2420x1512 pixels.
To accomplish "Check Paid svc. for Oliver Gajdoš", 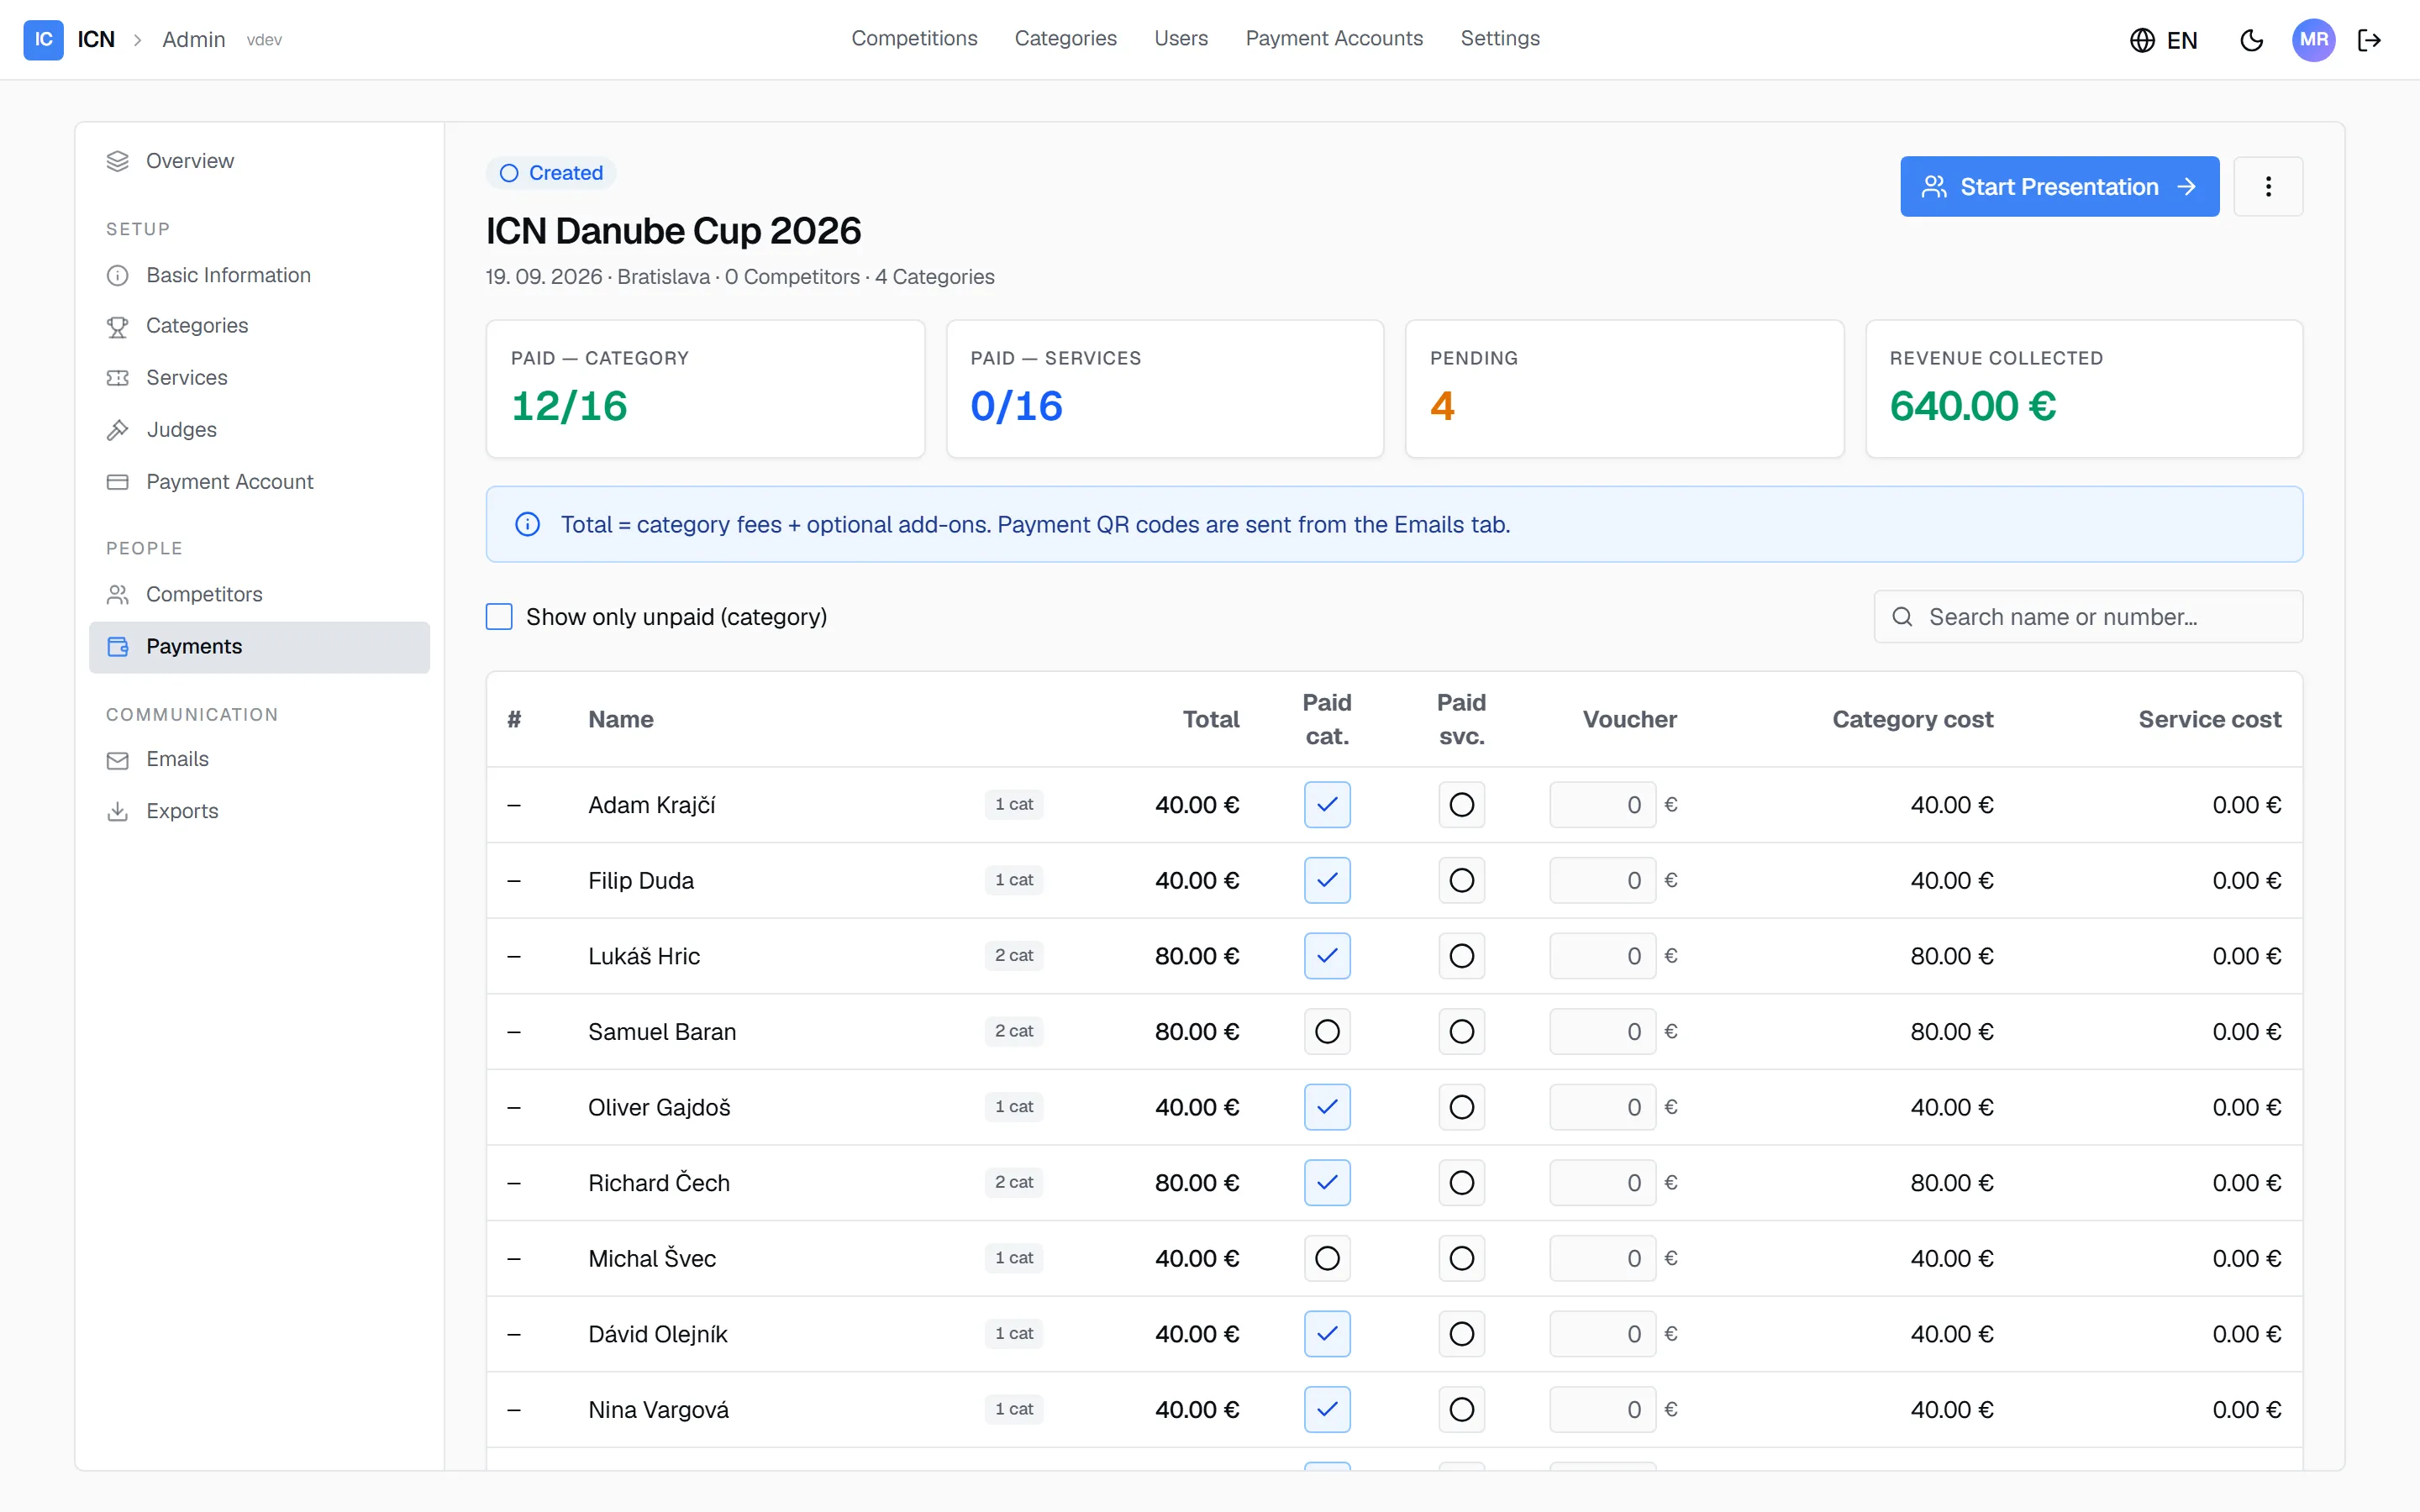I will click(x=1461, y=1107).
